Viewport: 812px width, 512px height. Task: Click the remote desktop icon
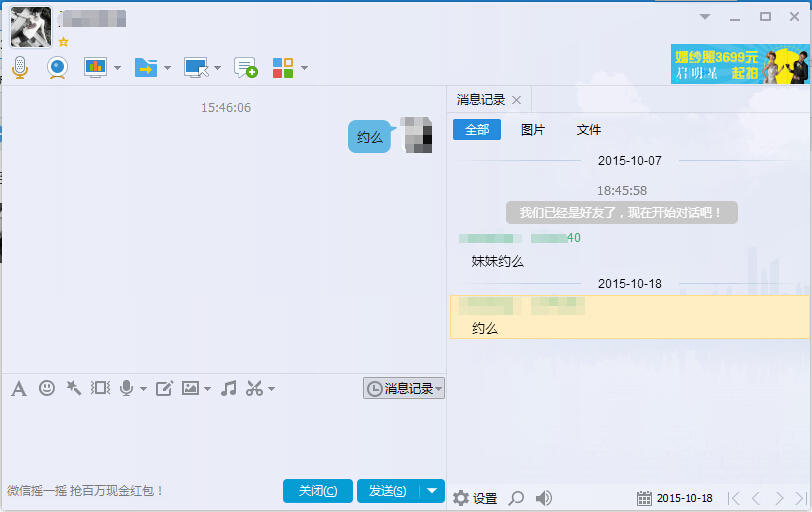click(196, 67)
